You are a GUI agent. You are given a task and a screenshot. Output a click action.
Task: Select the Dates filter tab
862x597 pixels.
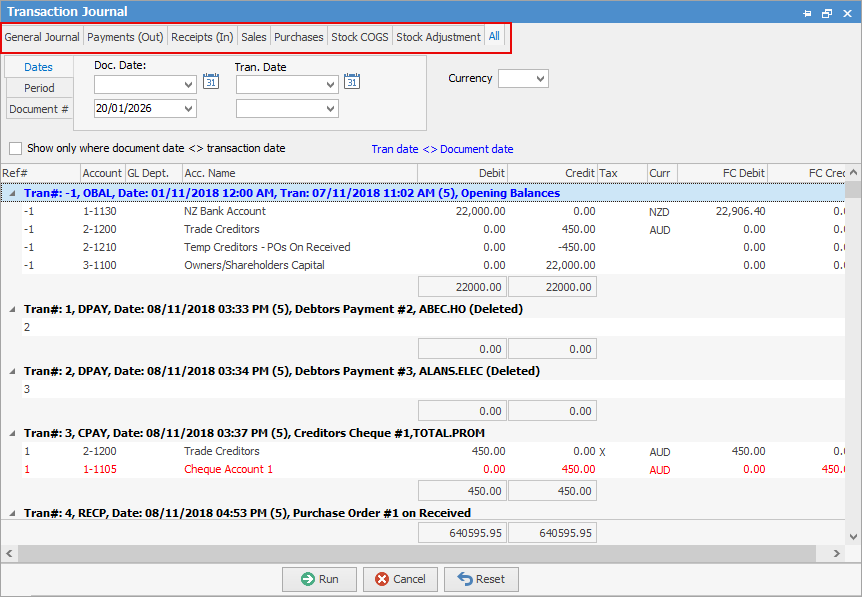[x=38, y=67]
